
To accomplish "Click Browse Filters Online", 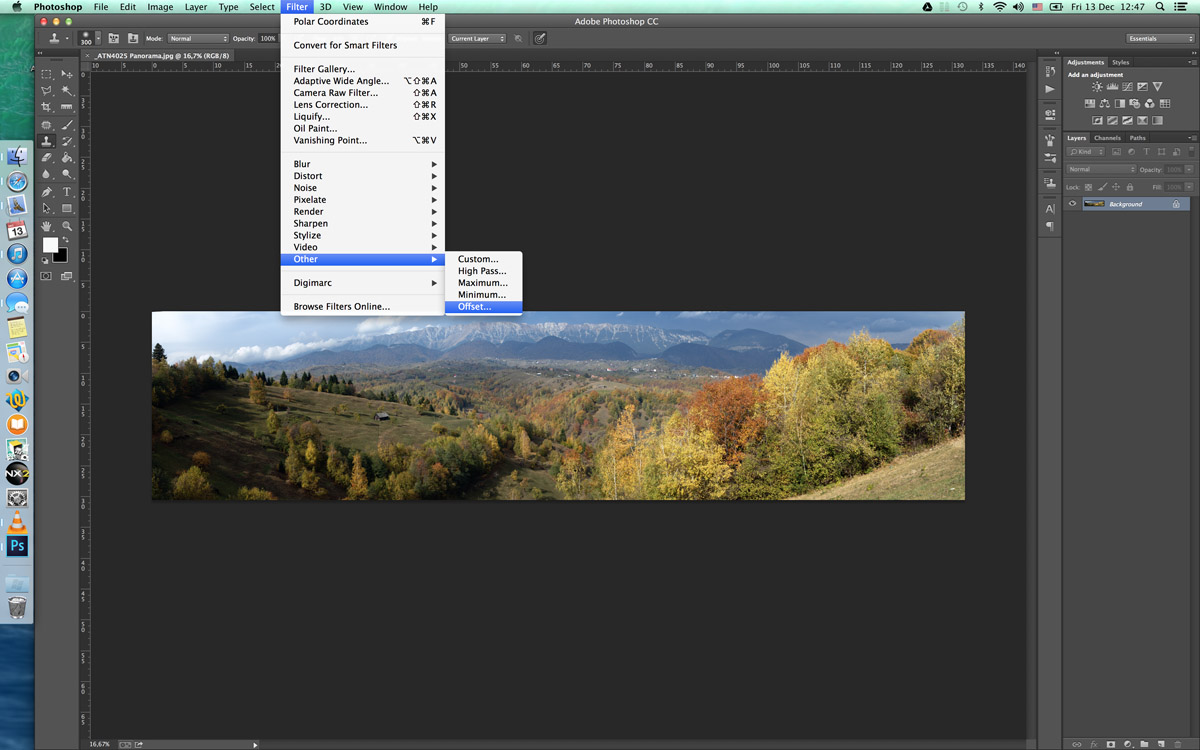I will (341, 307).
